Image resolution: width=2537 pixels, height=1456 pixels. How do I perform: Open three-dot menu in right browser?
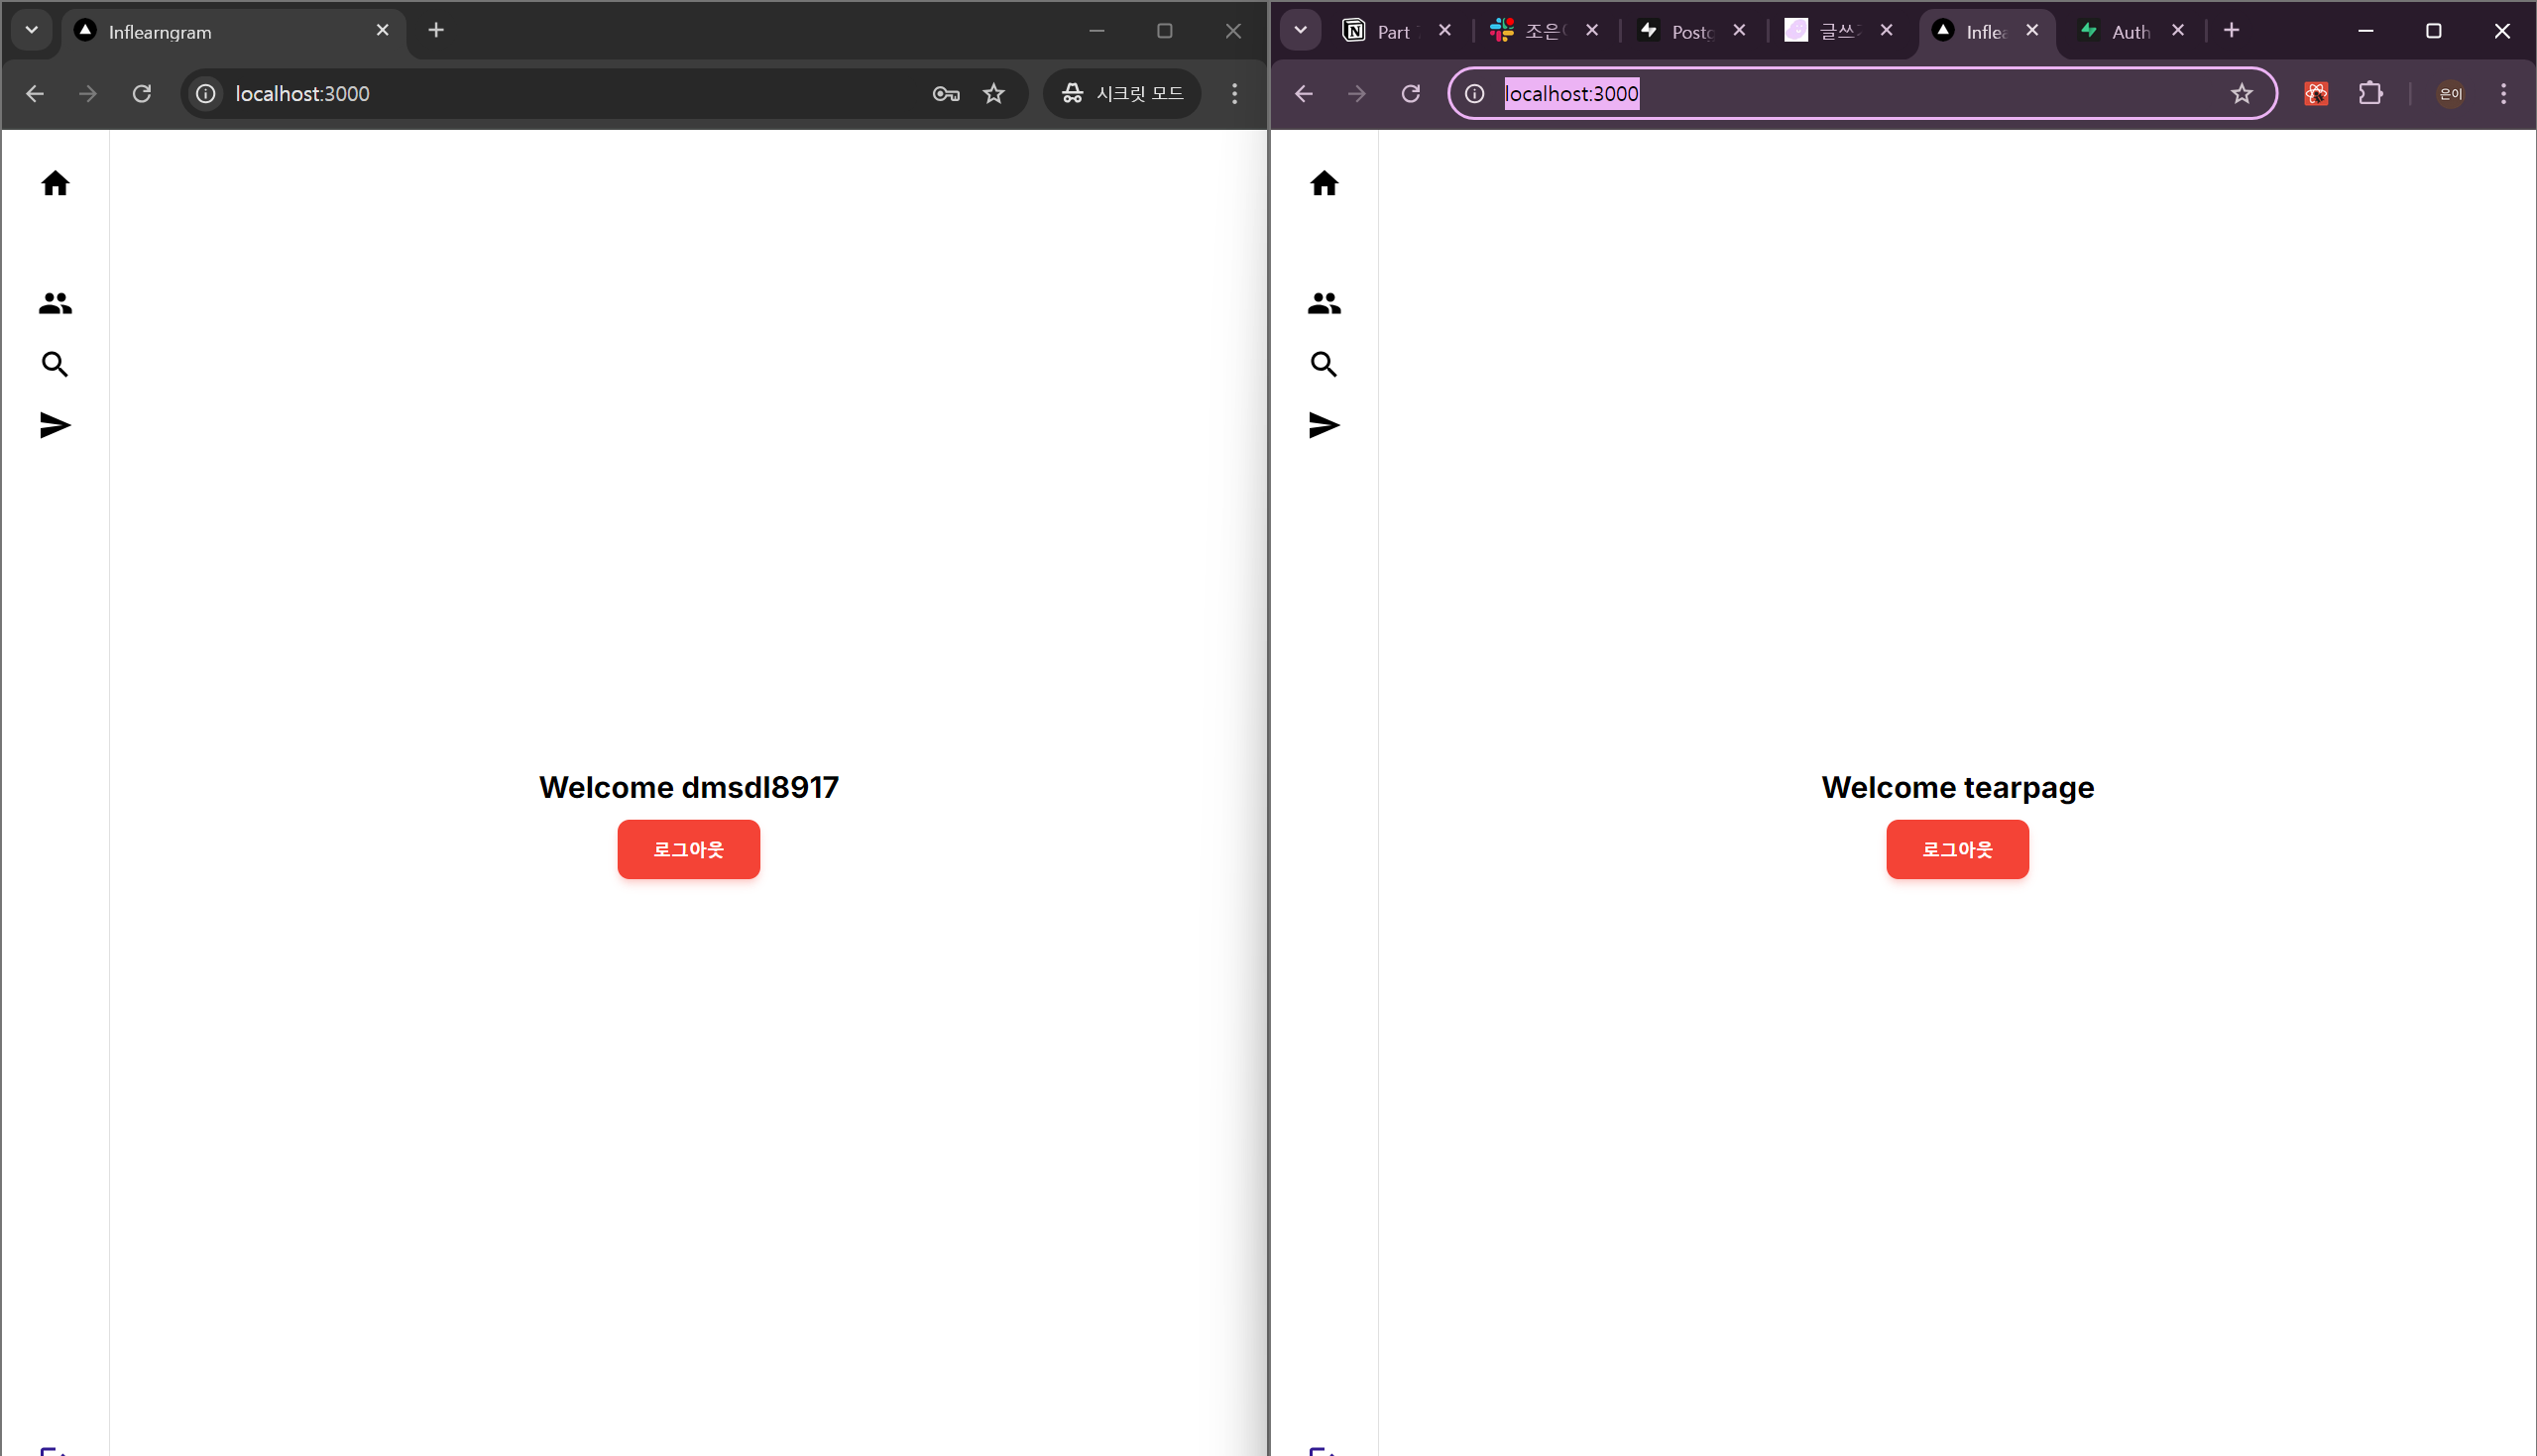point(2503,94)
